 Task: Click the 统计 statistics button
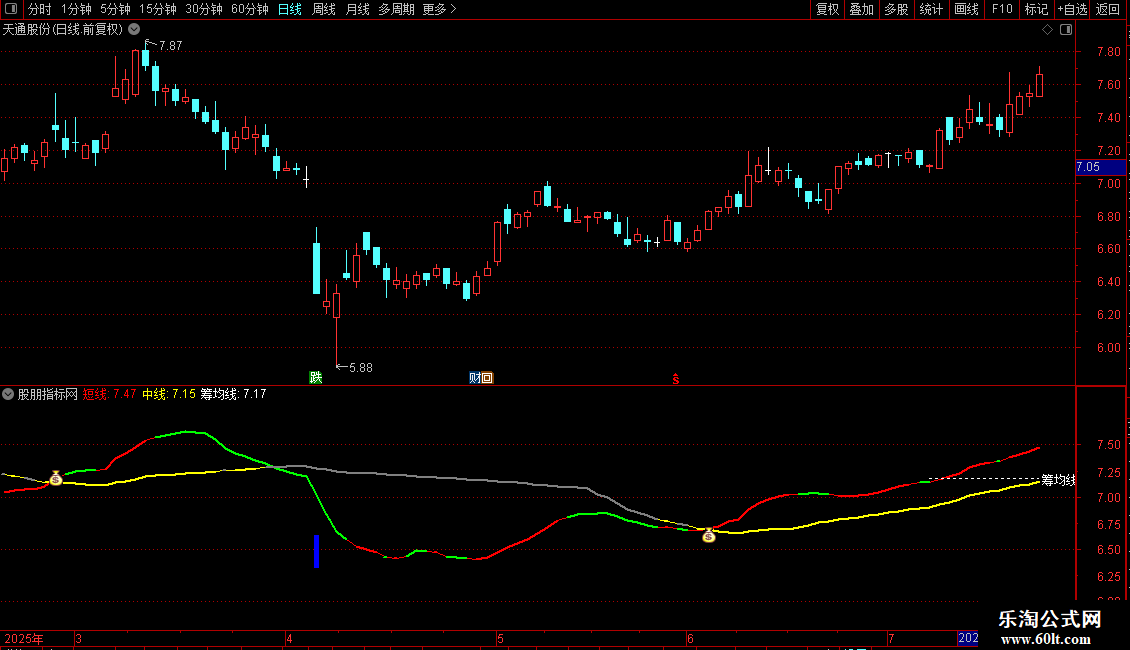(x=931, y=9)
